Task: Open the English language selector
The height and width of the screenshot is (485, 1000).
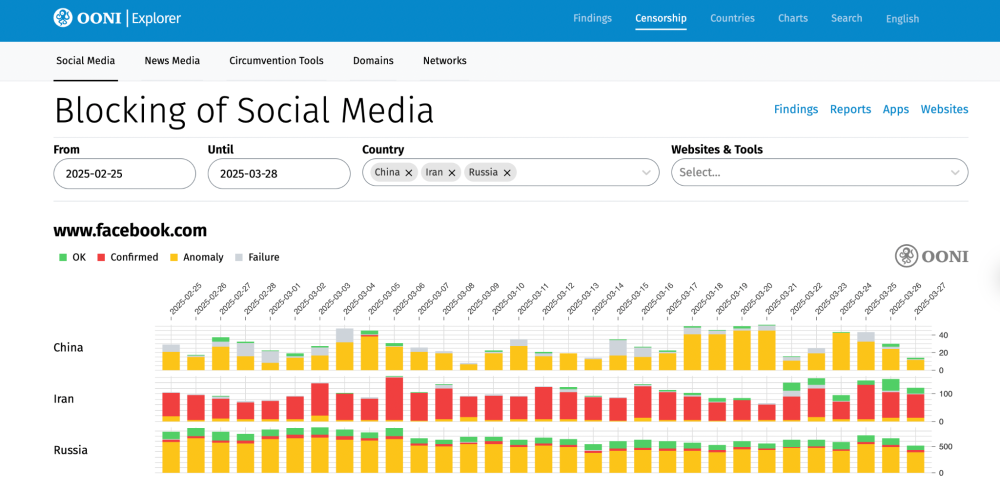Action: (902, 19)
